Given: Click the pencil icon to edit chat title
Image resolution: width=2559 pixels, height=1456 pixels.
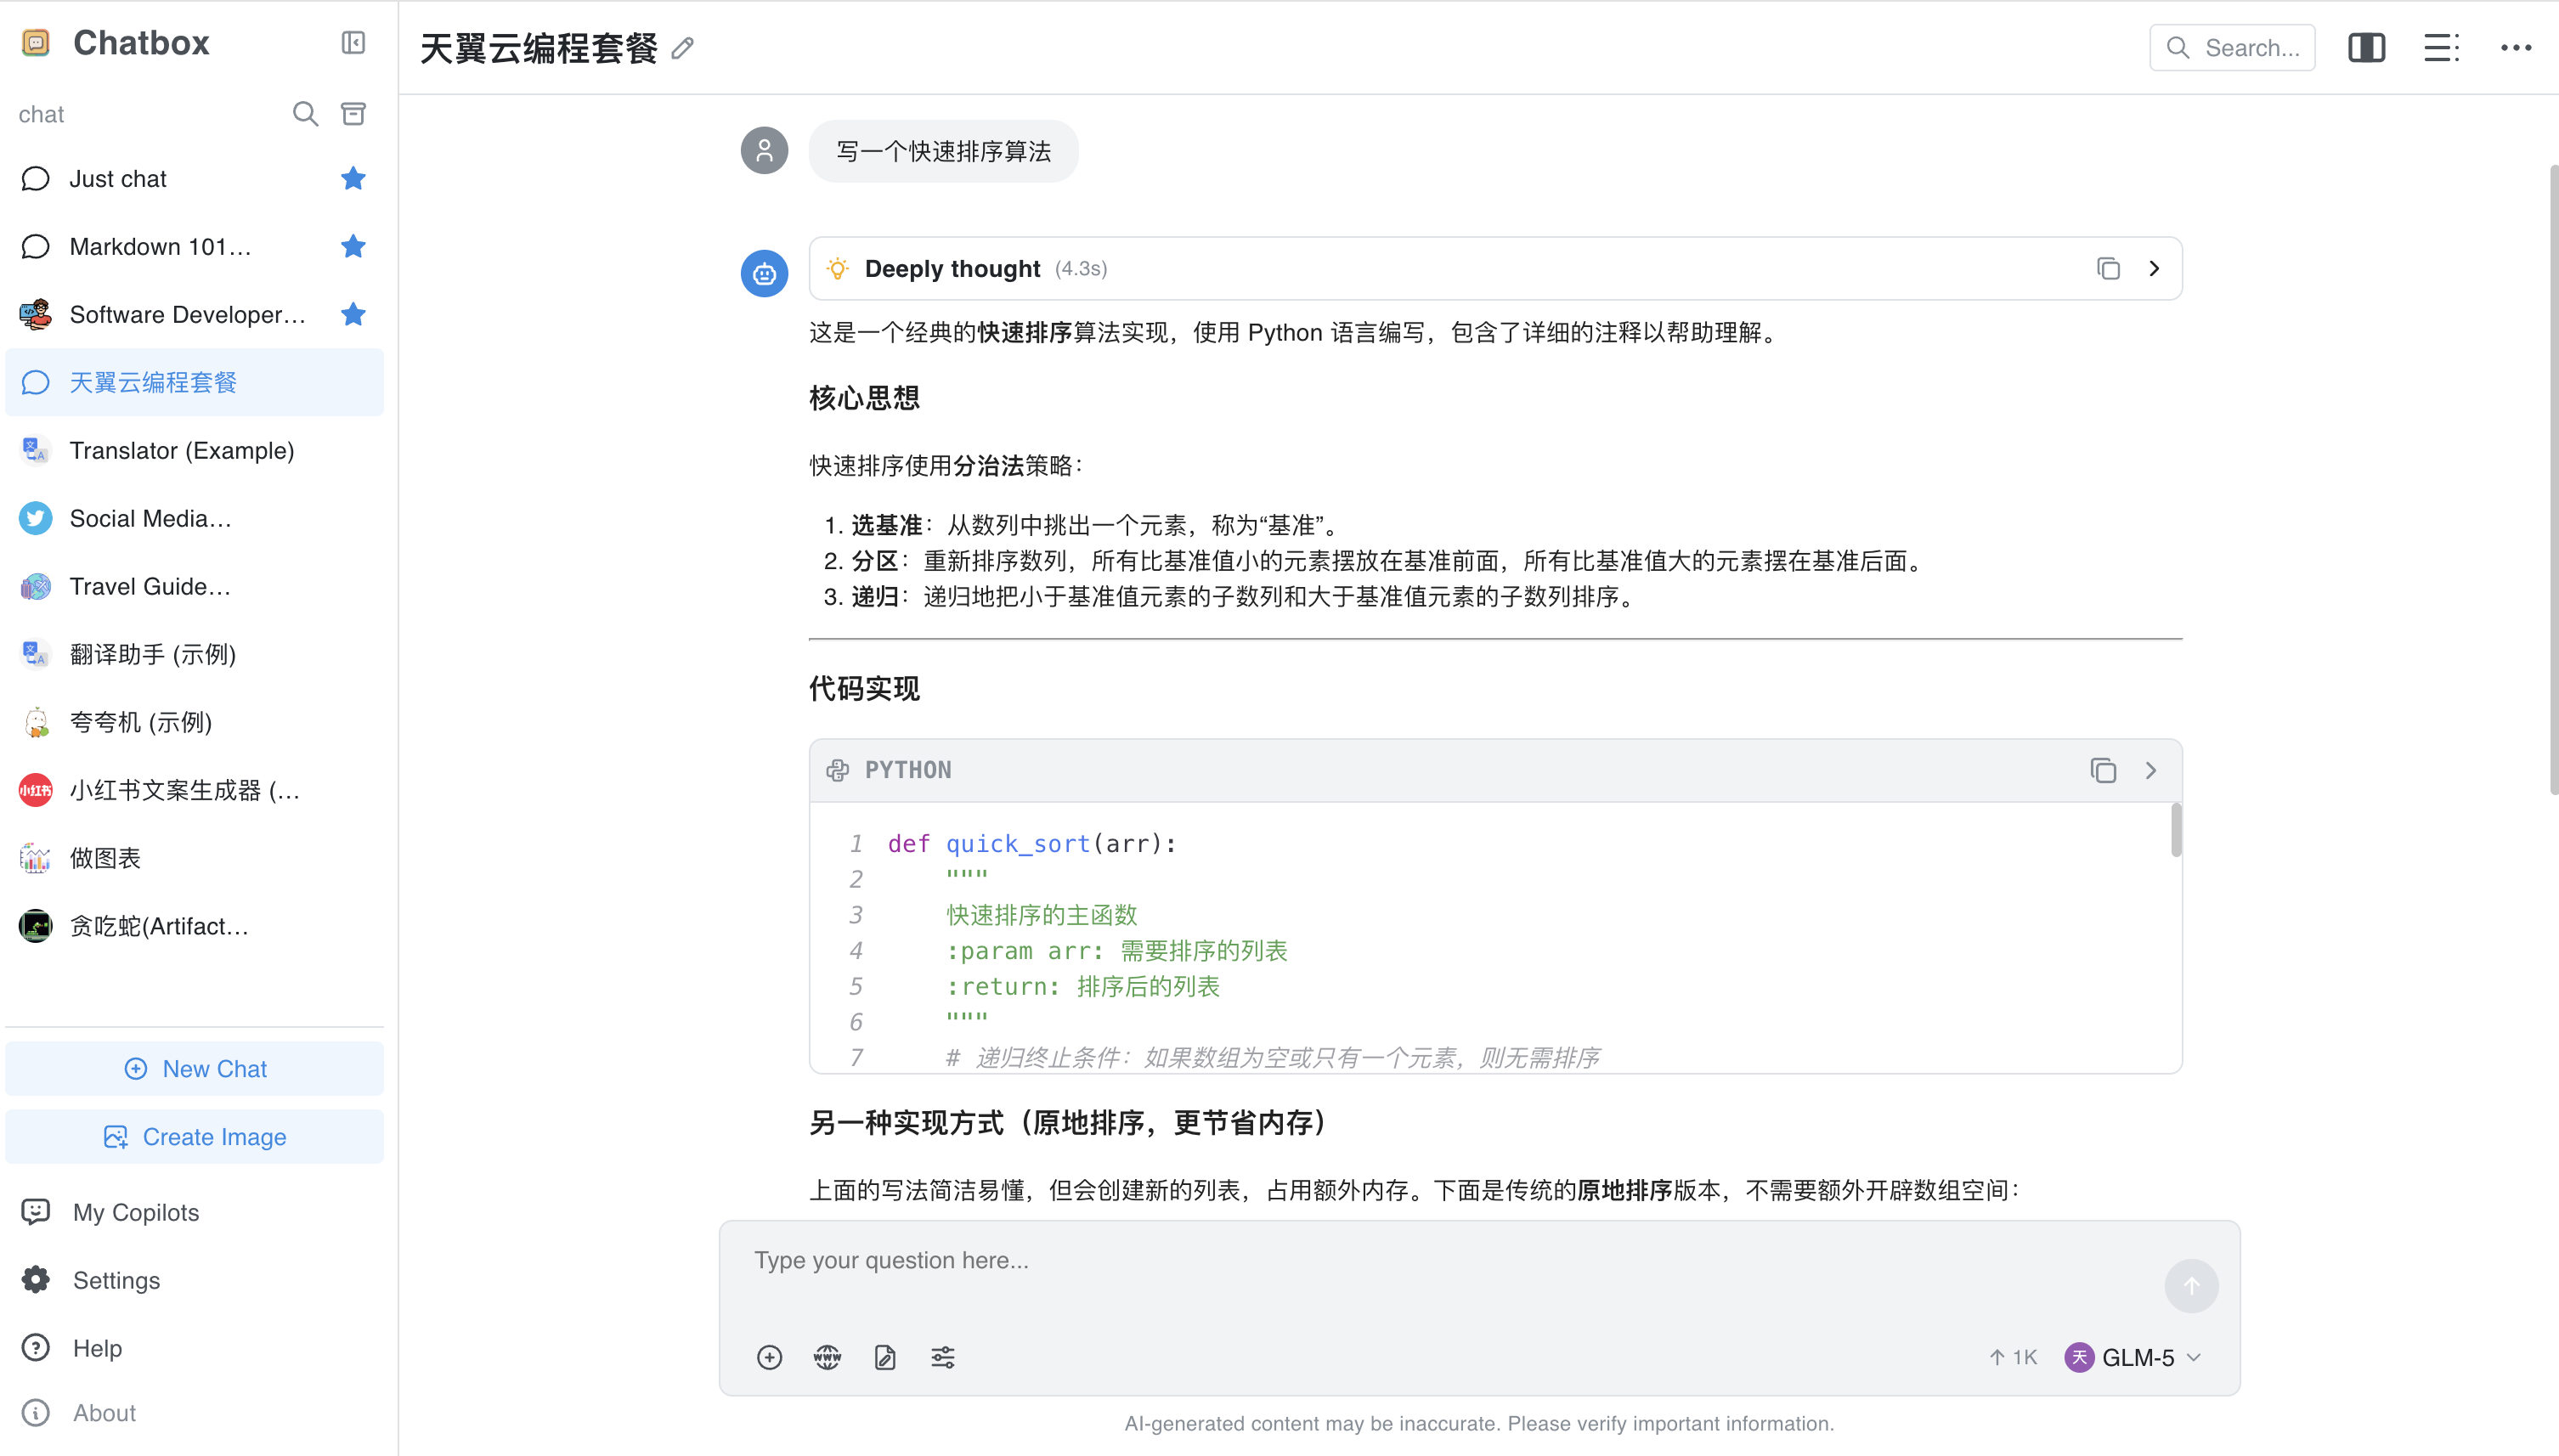Looking at the screenshot, I should tap(683, 48).
